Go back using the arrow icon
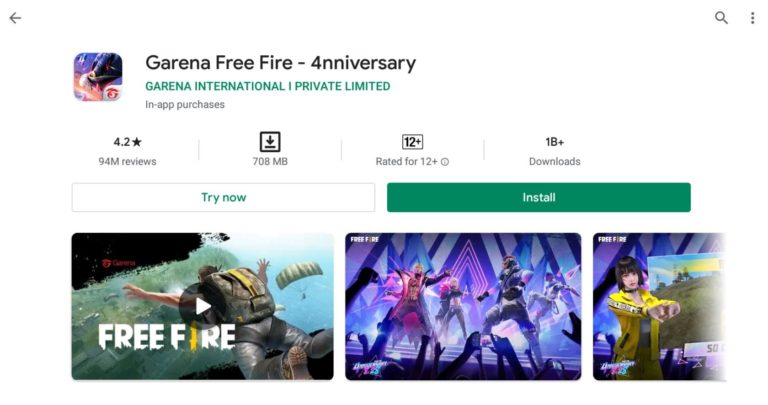Screen dimensions: 768x405 [x=15, y=18]
